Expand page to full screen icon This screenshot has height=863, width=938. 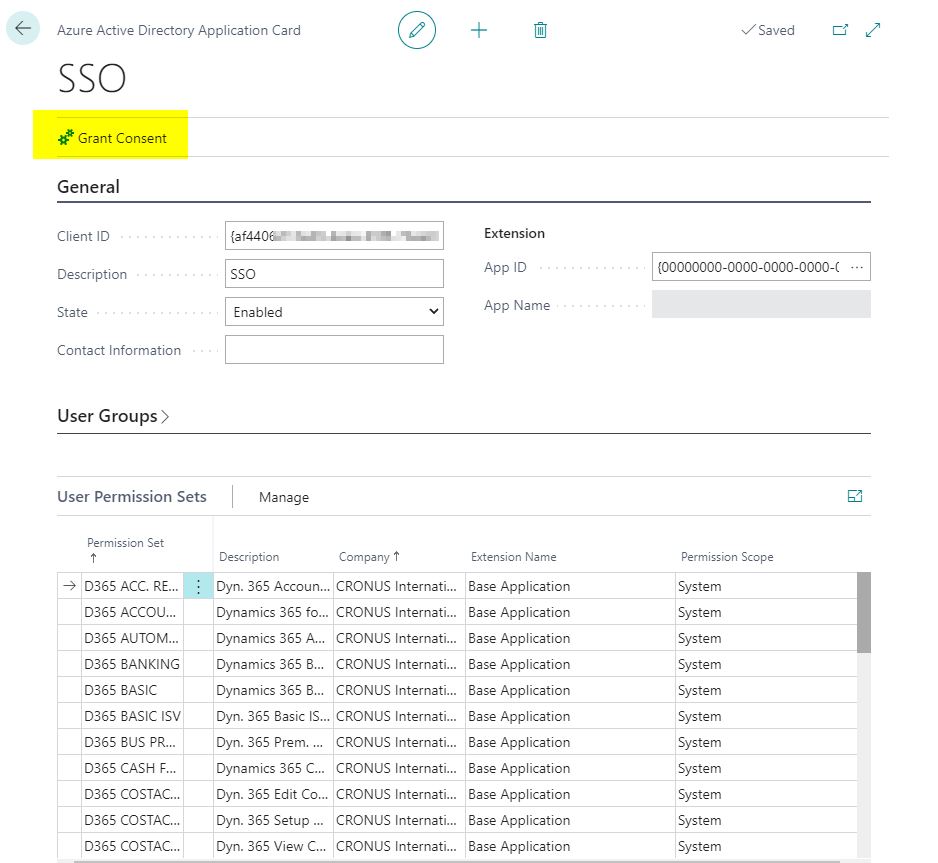pos(873,30)
